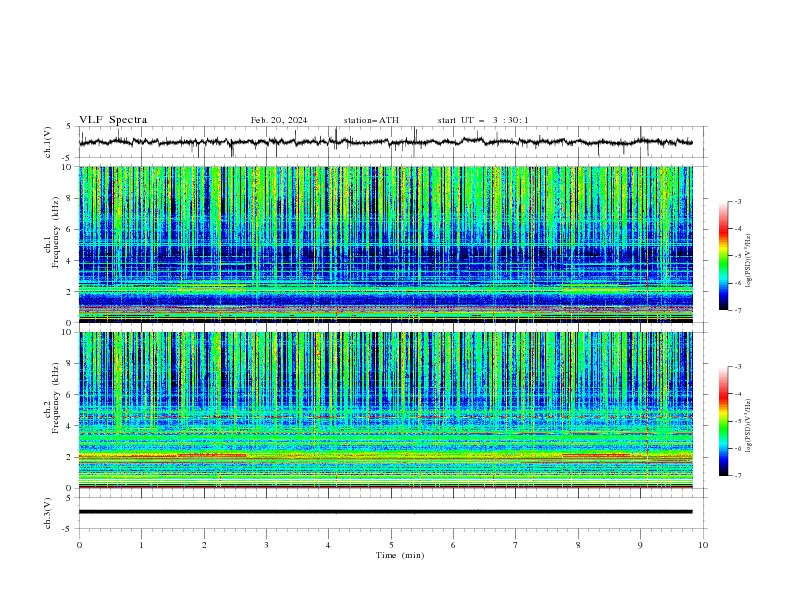This screenshot has width=792, height=612.
Task: Select the date "Feb. 20, 2024"
Action: coord(279,120)
